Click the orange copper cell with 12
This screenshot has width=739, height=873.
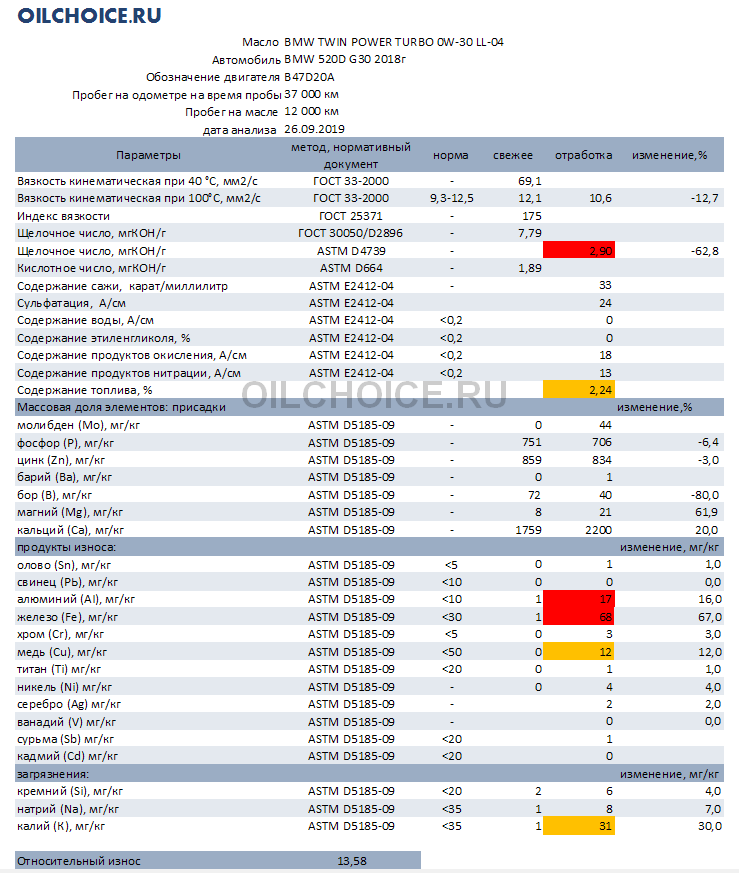pos(579,651)
